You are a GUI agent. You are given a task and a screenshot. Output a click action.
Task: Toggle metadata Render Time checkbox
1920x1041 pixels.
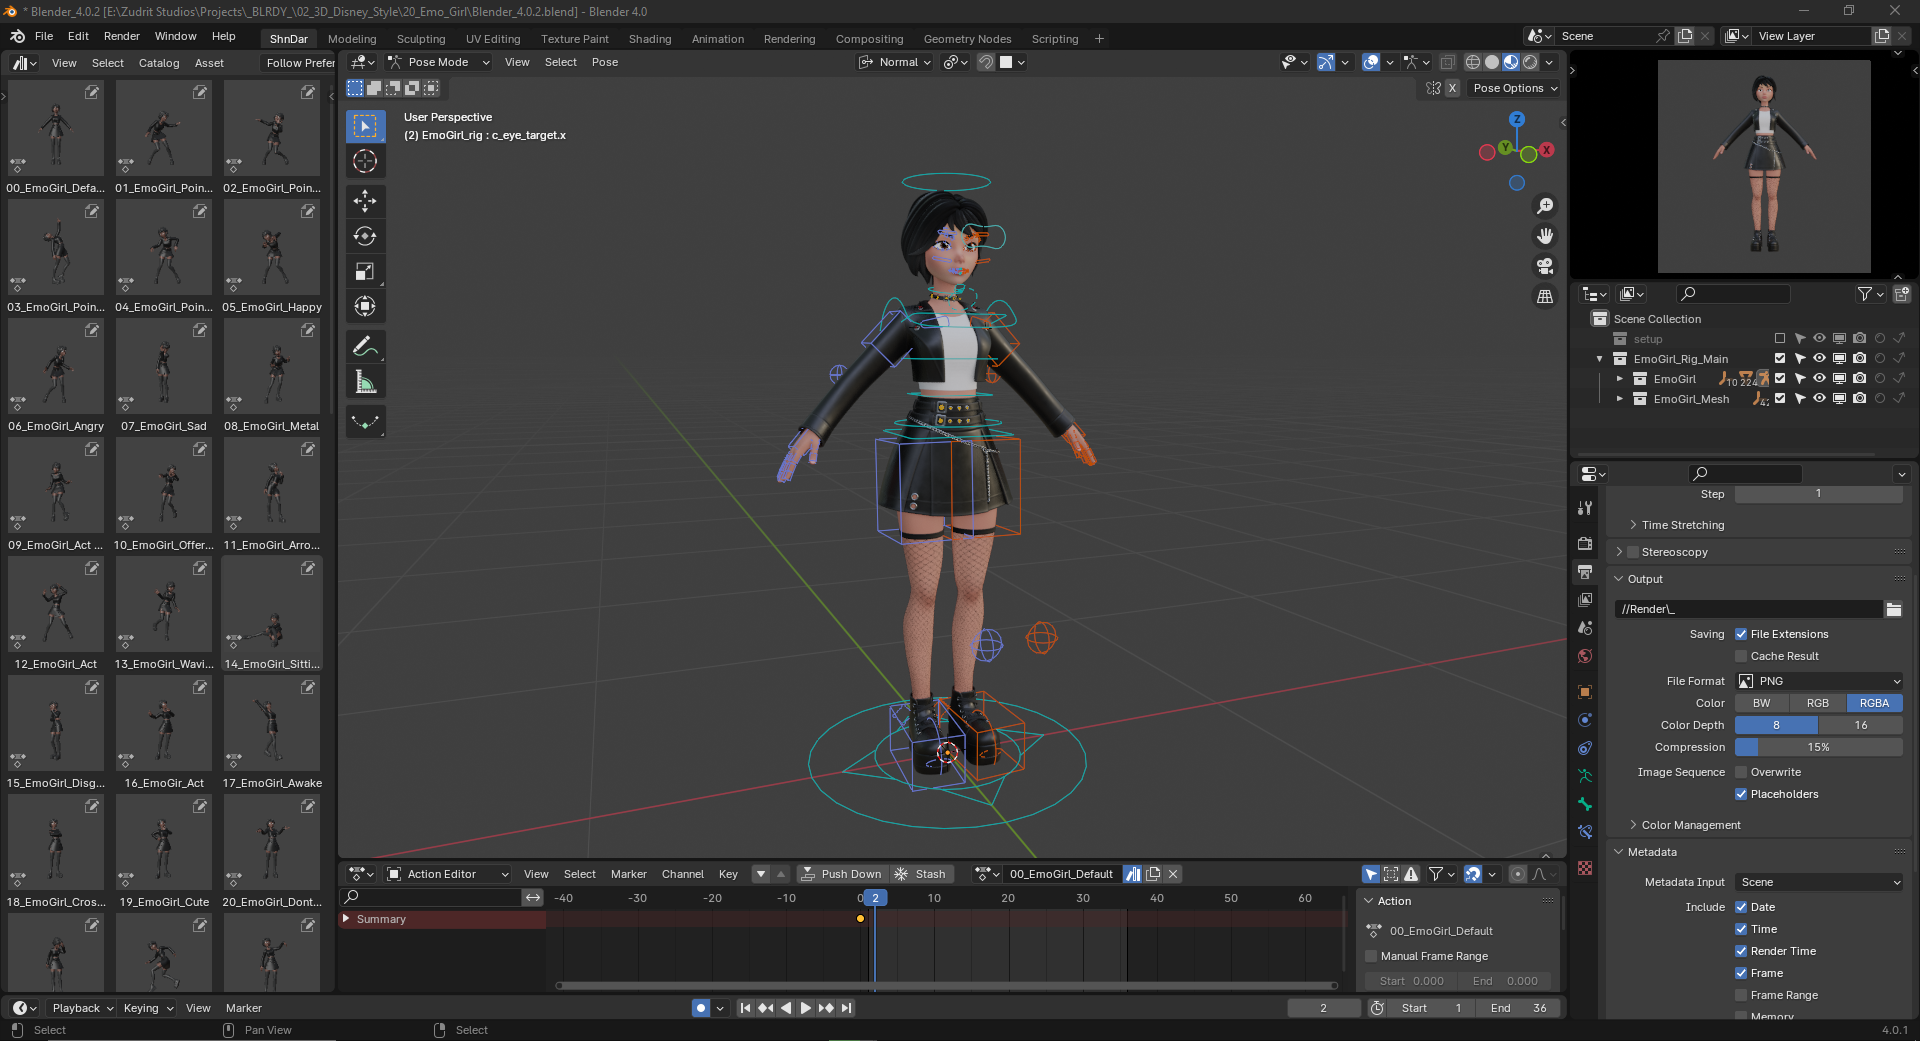tap(1741, 951)
